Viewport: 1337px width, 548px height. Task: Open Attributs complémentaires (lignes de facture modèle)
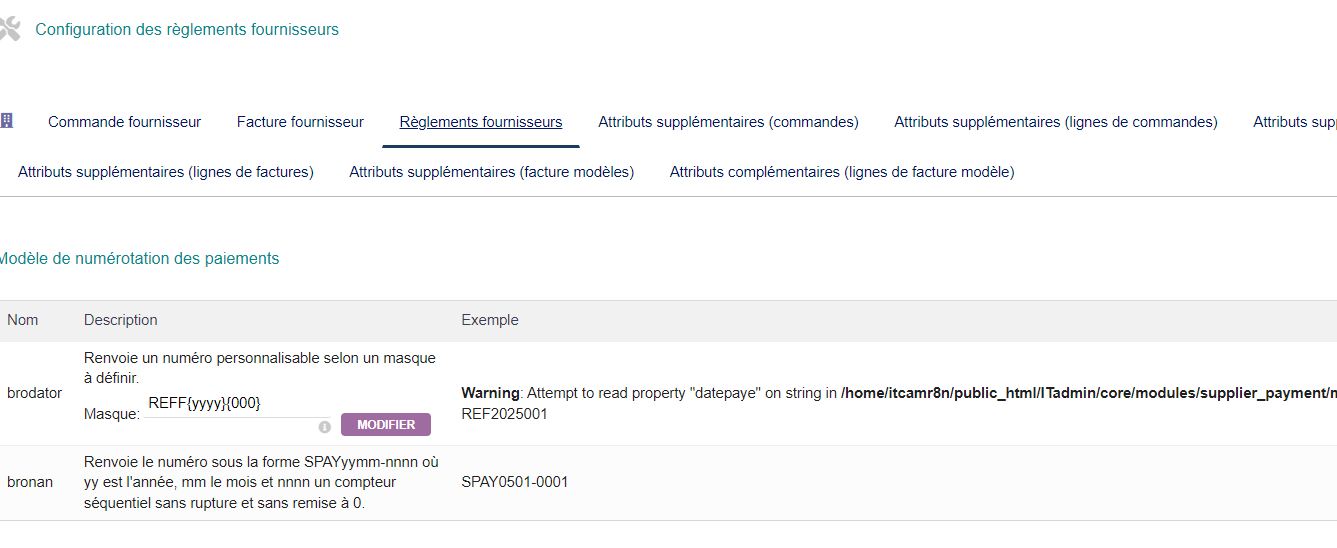tap(842, 172)
